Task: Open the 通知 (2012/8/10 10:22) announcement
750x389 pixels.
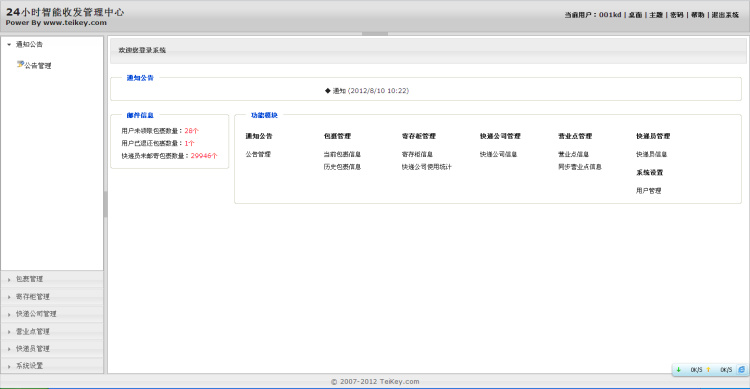Action: [371, 90]
